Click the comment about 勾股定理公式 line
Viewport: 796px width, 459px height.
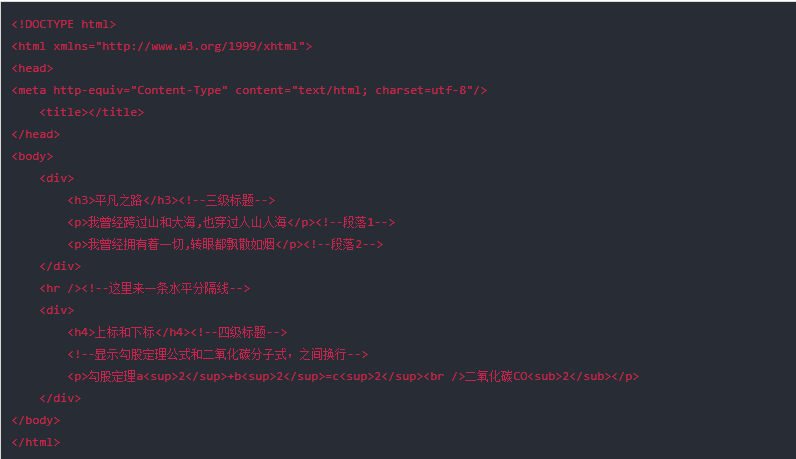(218, 354)
